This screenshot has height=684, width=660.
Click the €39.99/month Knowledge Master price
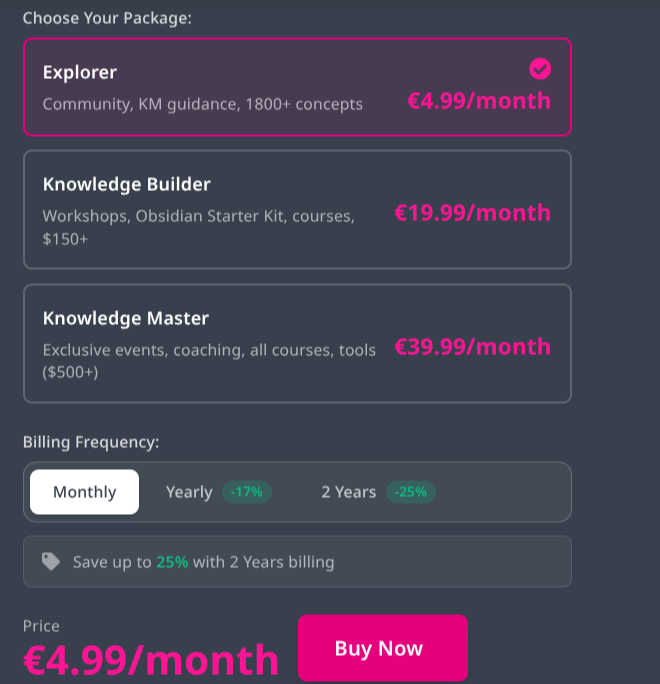(472, 346)
